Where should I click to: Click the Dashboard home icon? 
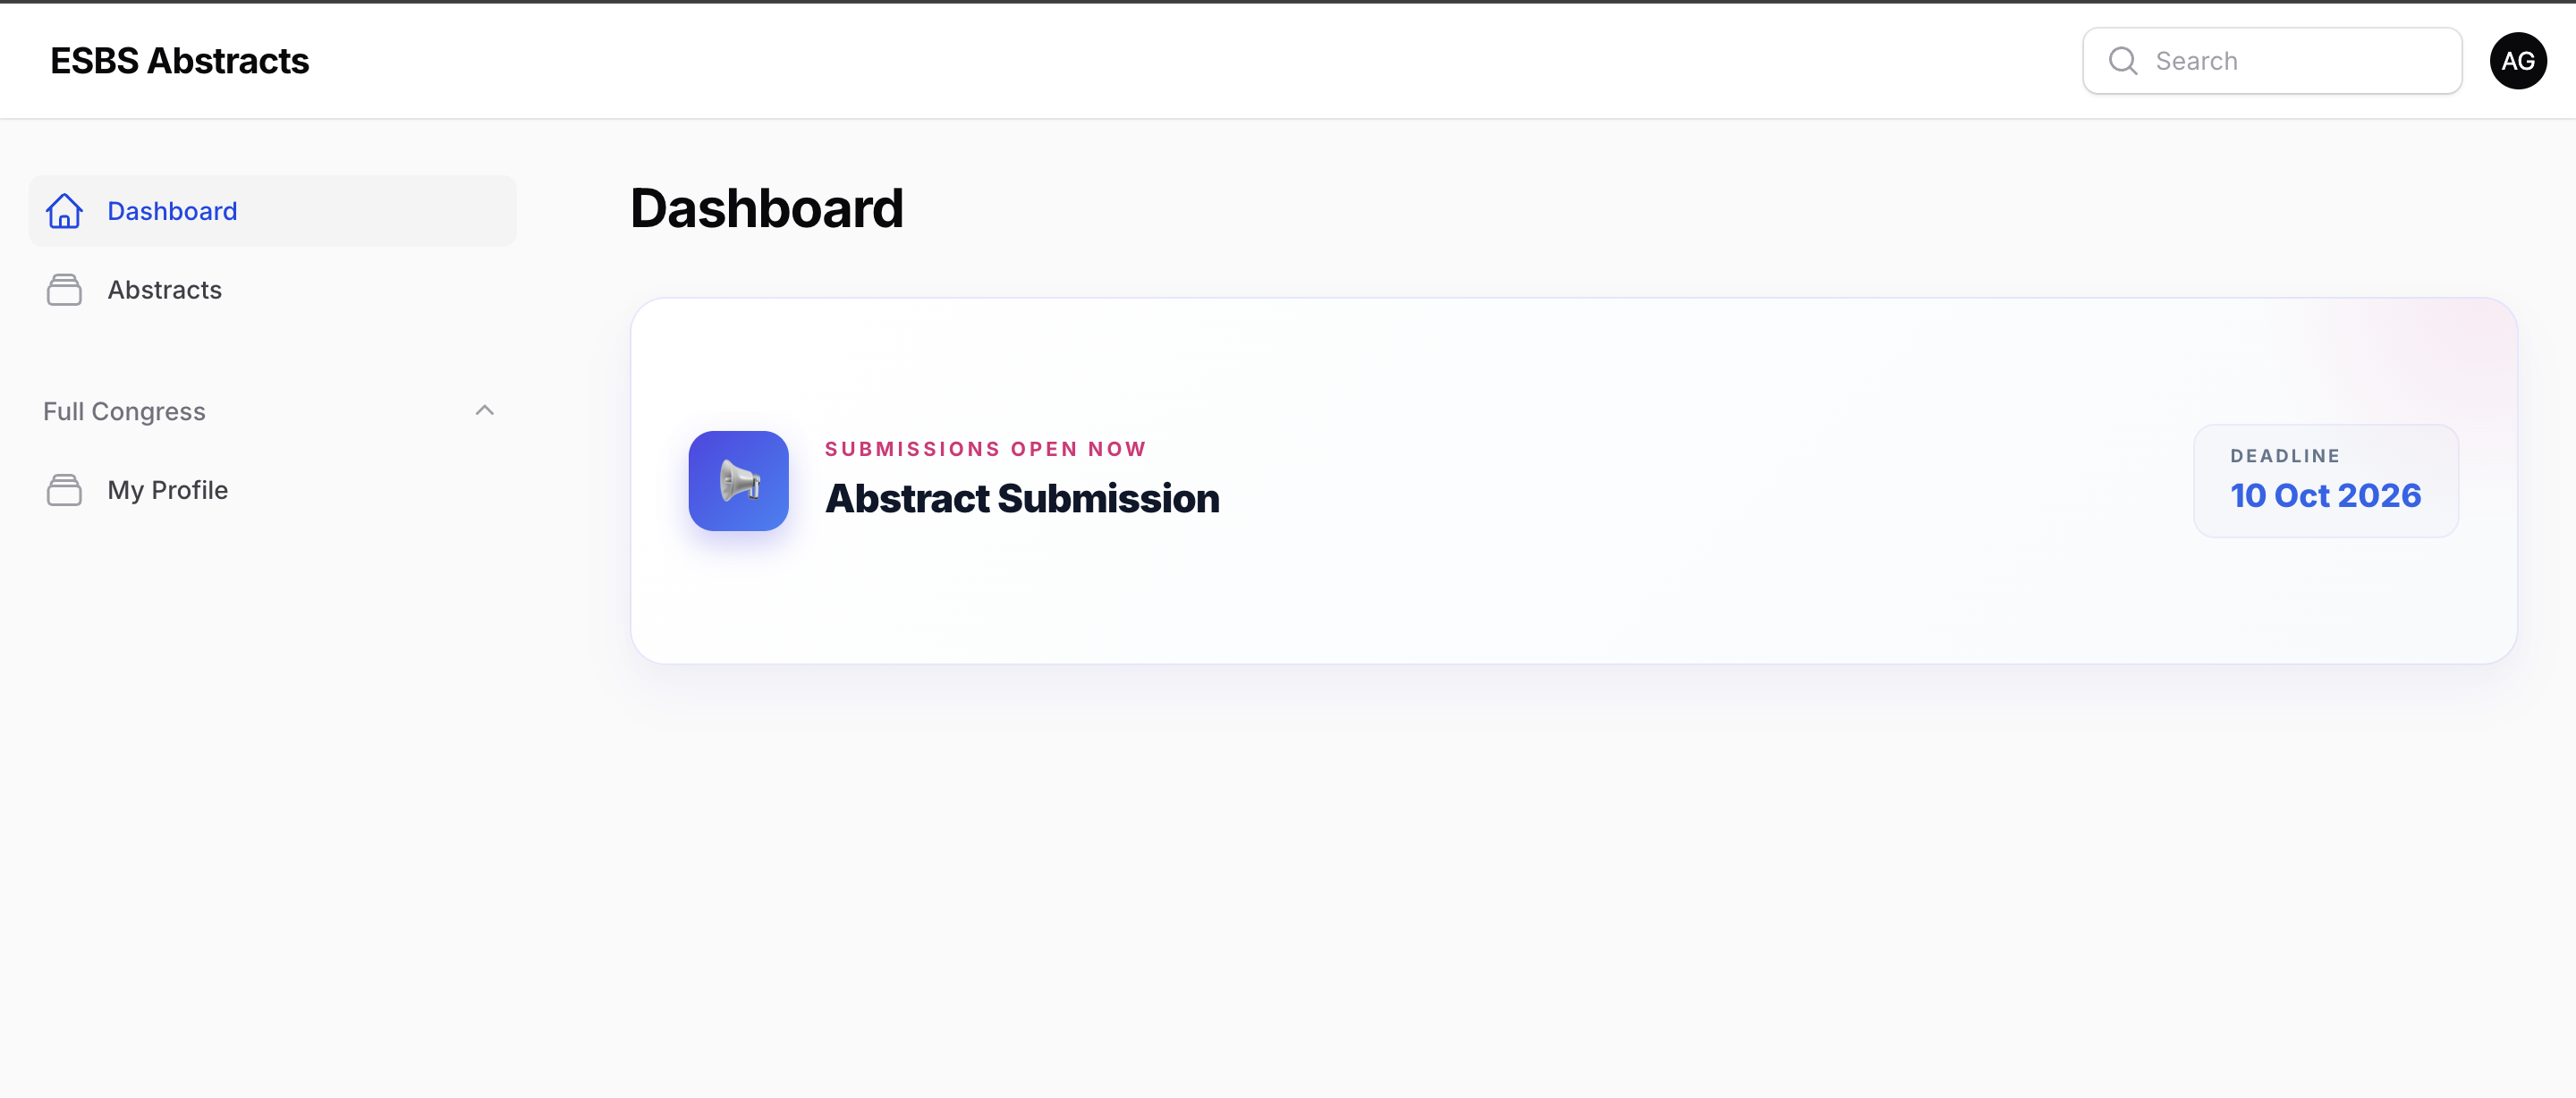64,211
